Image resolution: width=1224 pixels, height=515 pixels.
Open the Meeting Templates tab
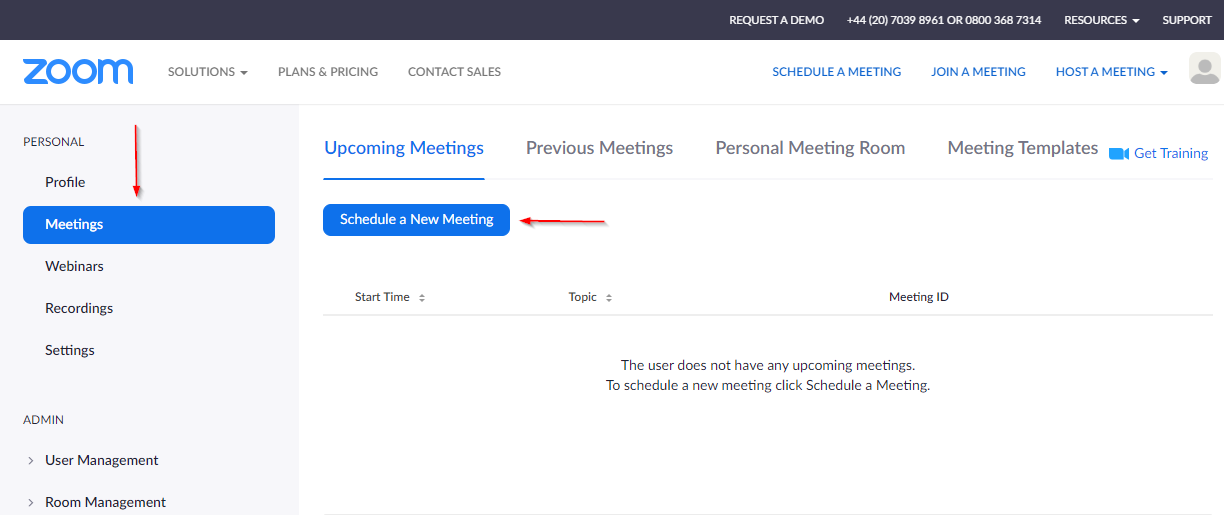[x=1022, y=148]
